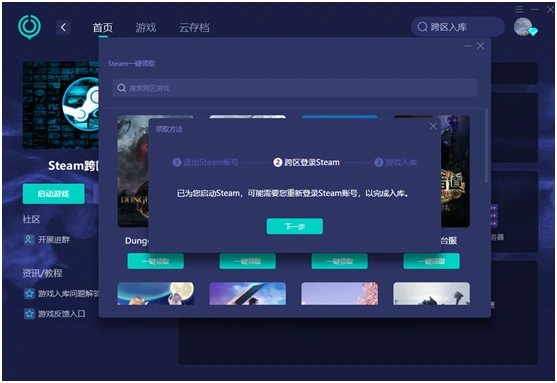Close the 领取方法 dialog
This screenshot has height=383, width=557.
[x=433, y=126]
